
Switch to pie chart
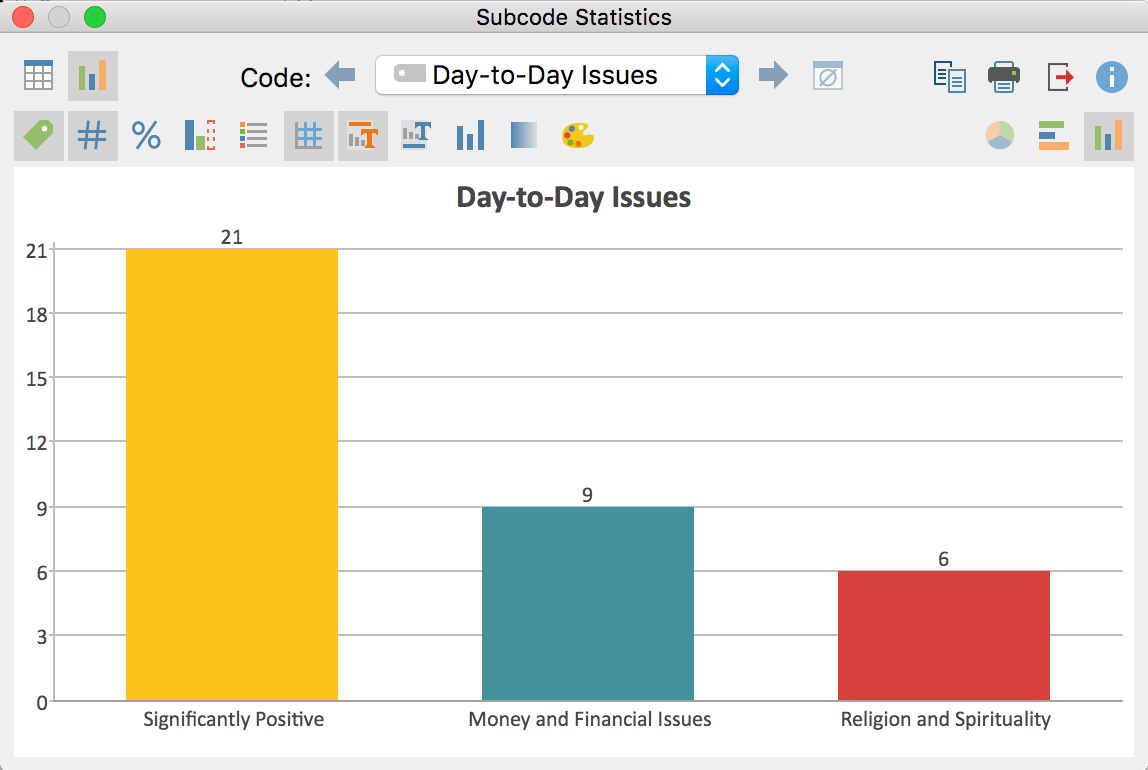pyautogui.click(x=1000, y=136)
